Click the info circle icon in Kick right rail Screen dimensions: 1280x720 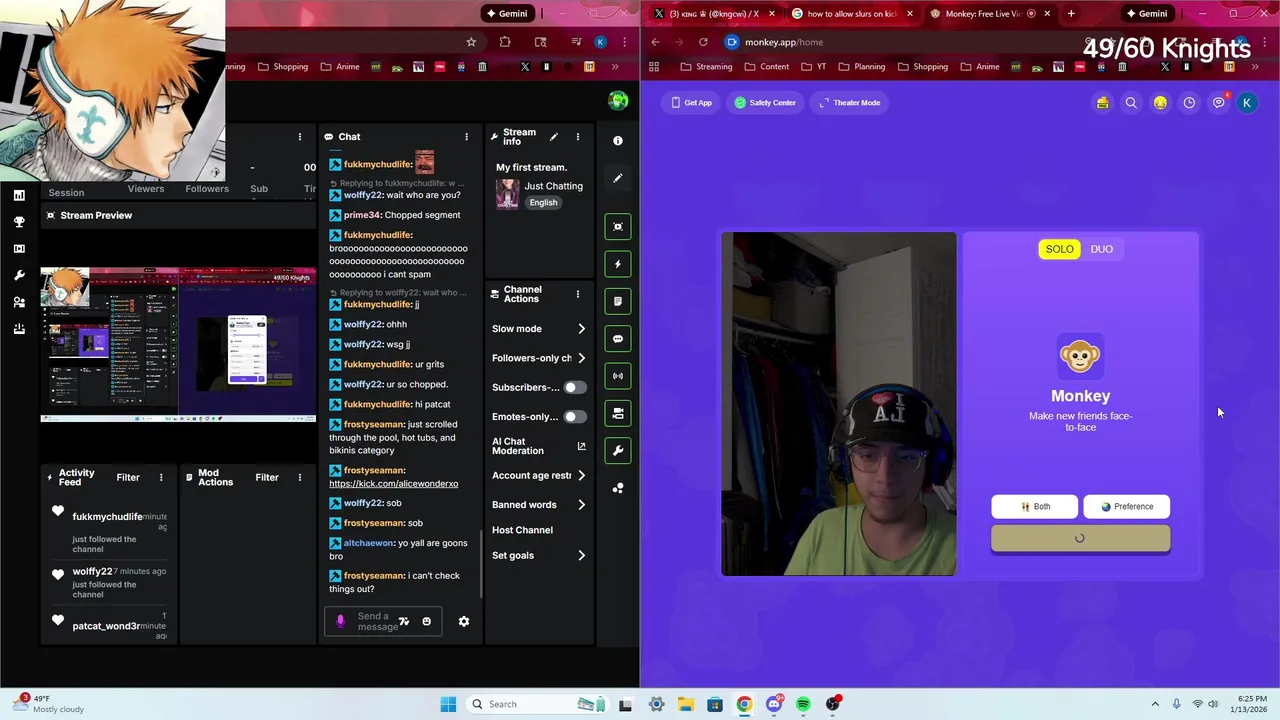click(x=618, y=141)
